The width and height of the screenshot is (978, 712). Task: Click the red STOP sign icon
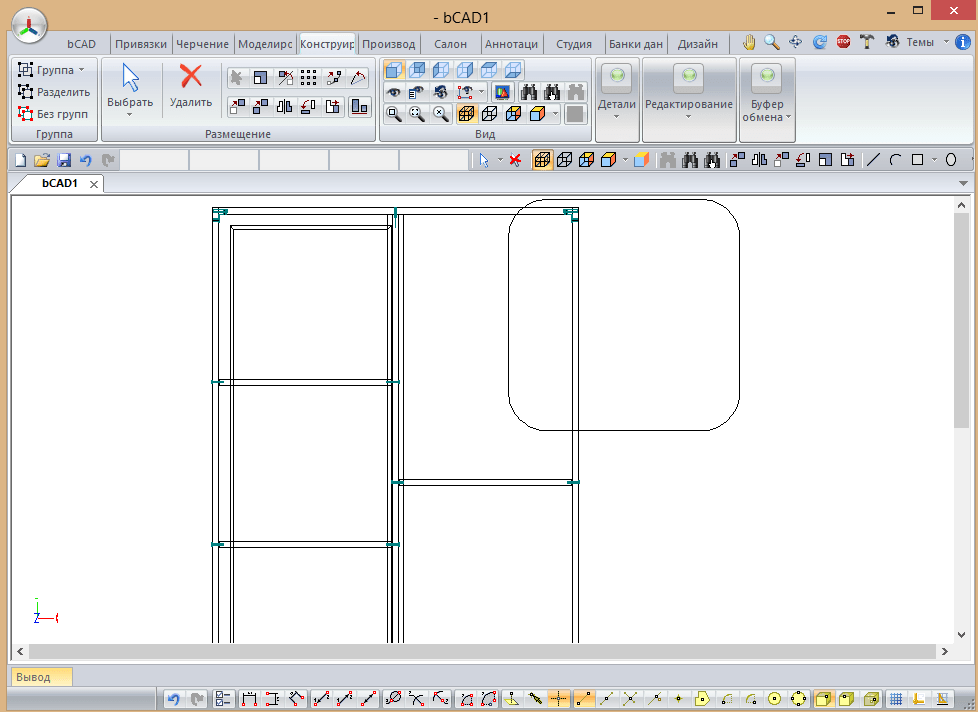click(844, 42)
